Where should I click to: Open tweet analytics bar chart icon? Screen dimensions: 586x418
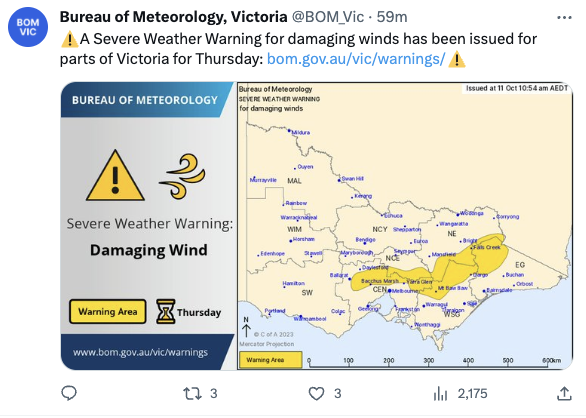coord(440,394)
